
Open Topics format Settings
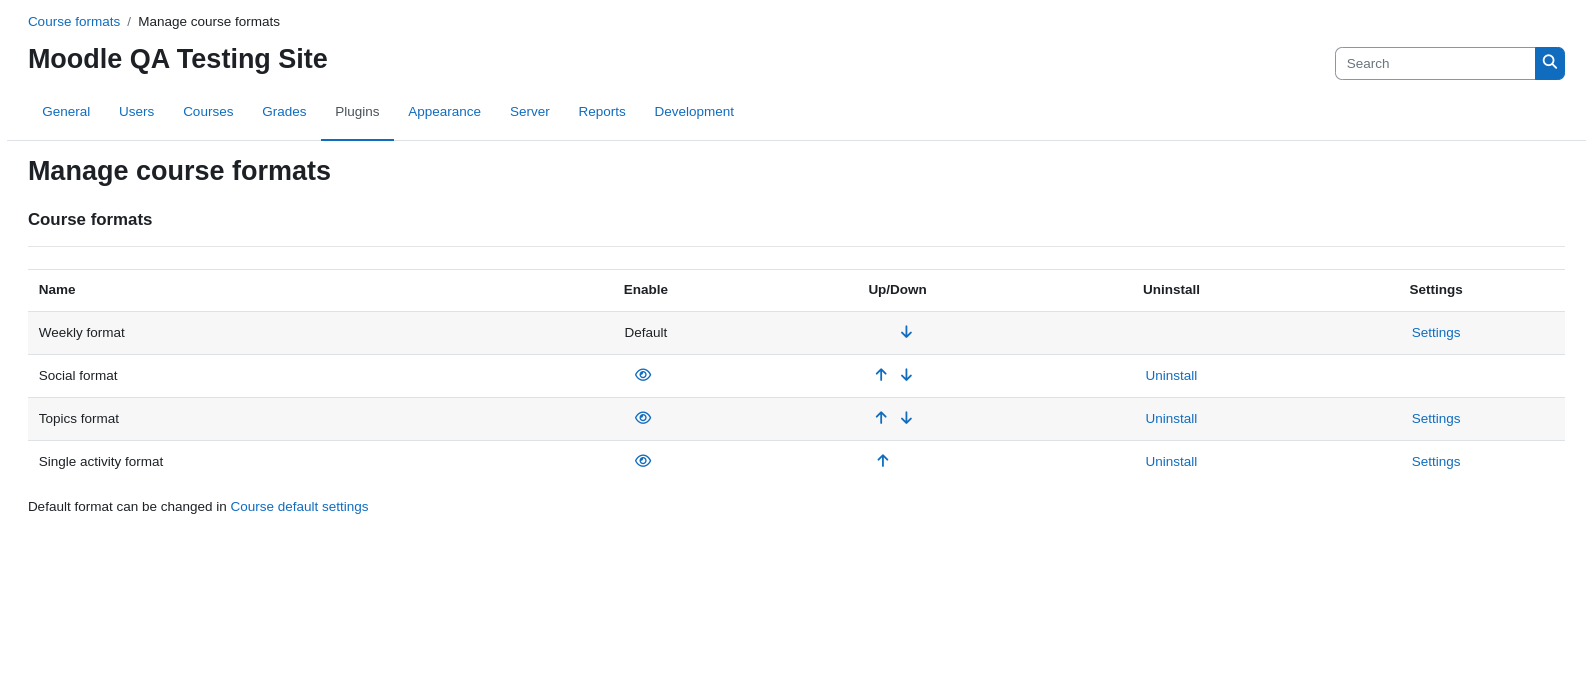click(1436, 419)
